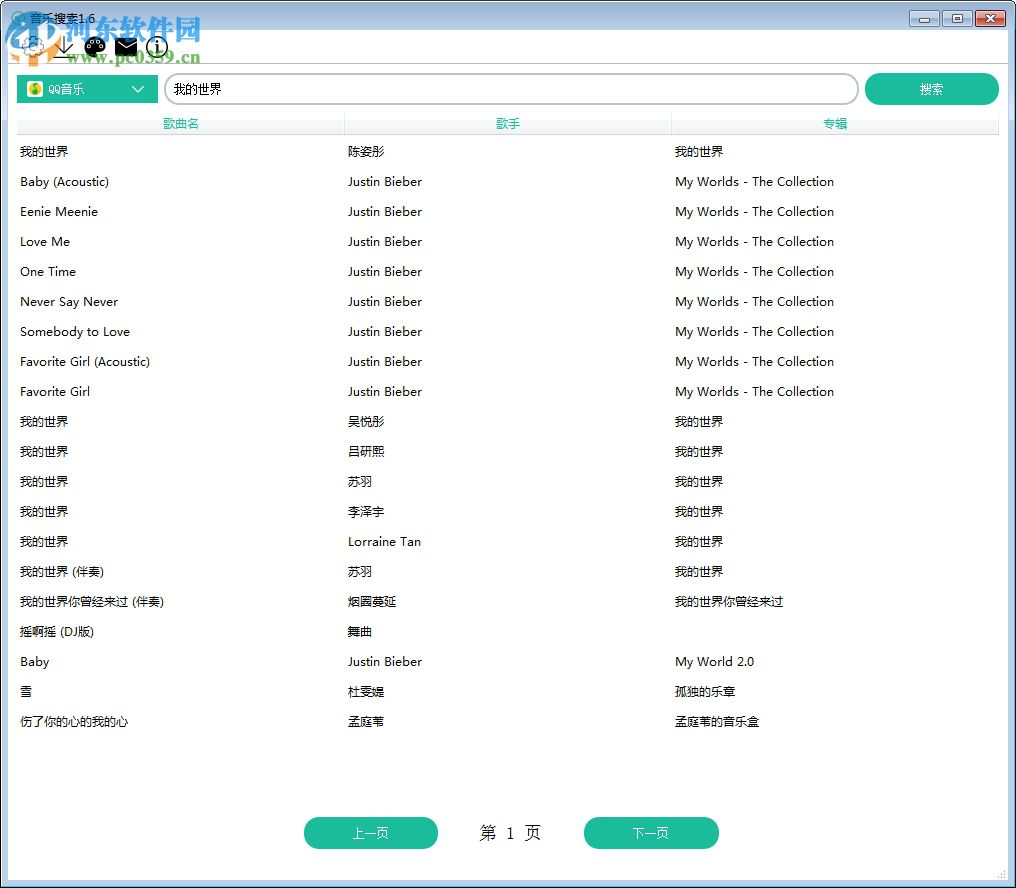1016x888 pixels.
Task: Click album 孟庭苇的音乐盒
Action: click(x=717, y=721)
